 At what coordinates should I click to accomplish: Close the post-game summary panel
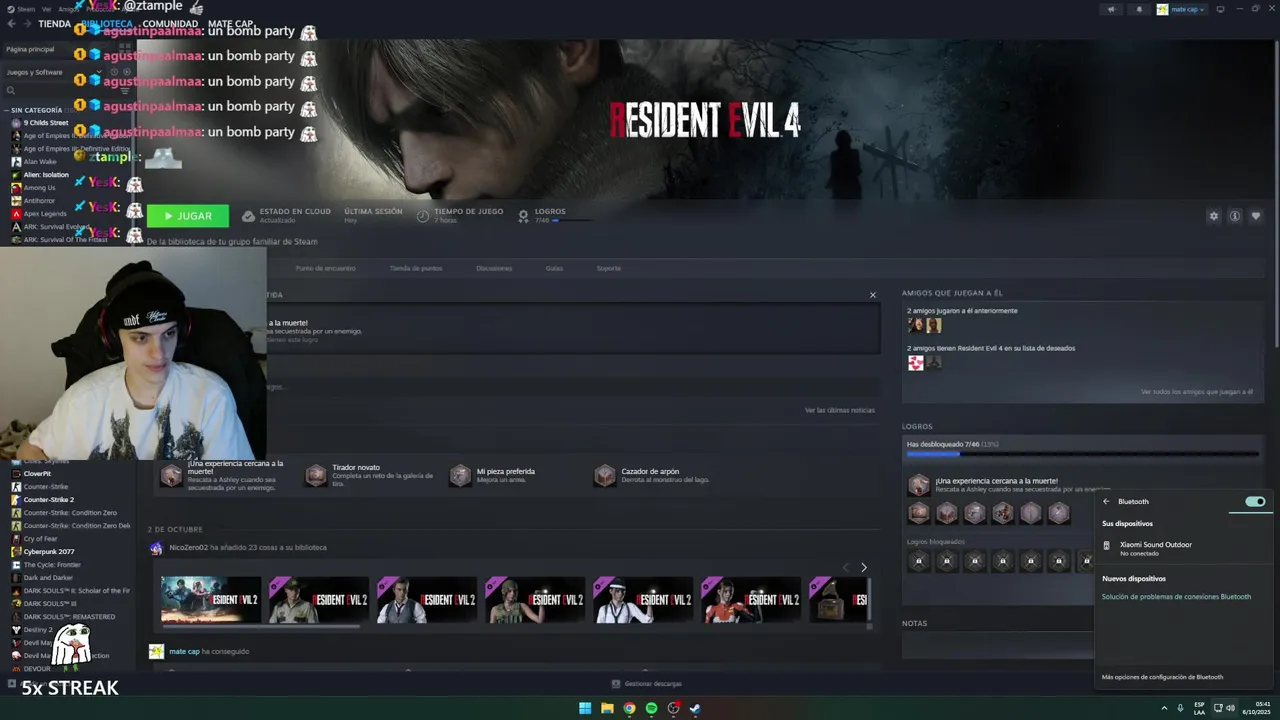[873, 295]
